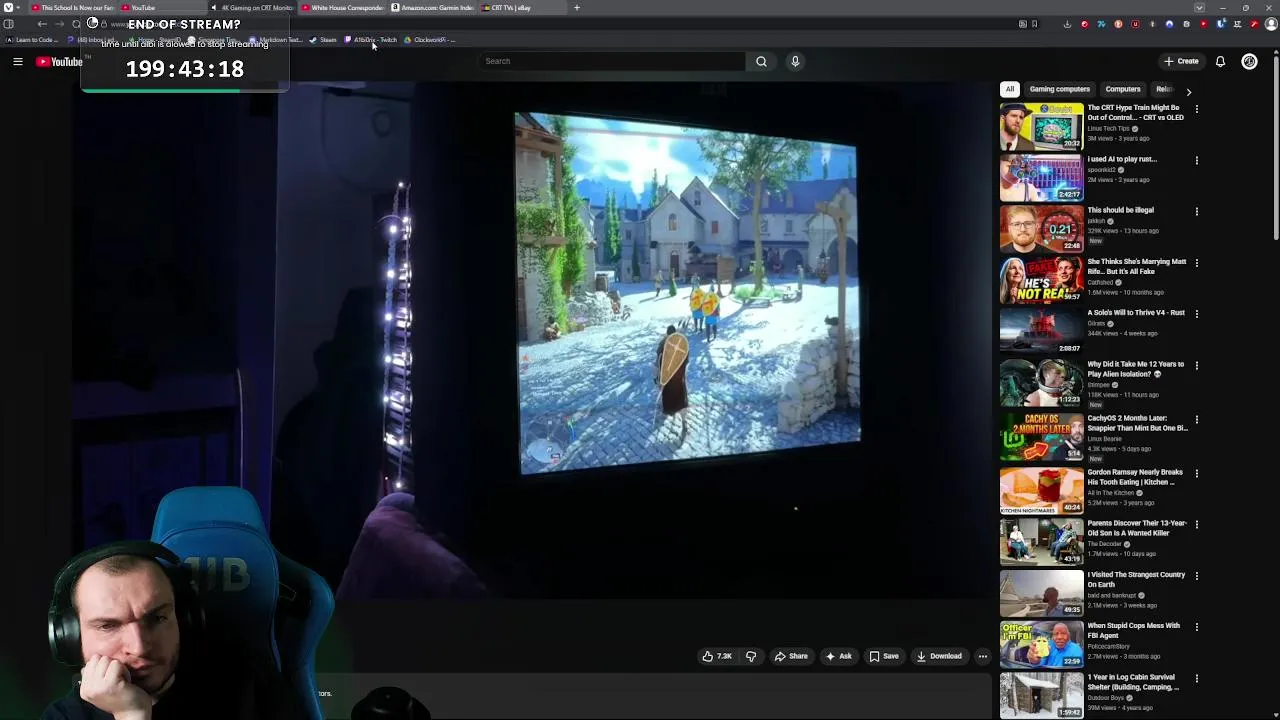Viewport: 1280px width, 720px height.
Task: Select the Gaming computers chip
Action: (1059, 89)
